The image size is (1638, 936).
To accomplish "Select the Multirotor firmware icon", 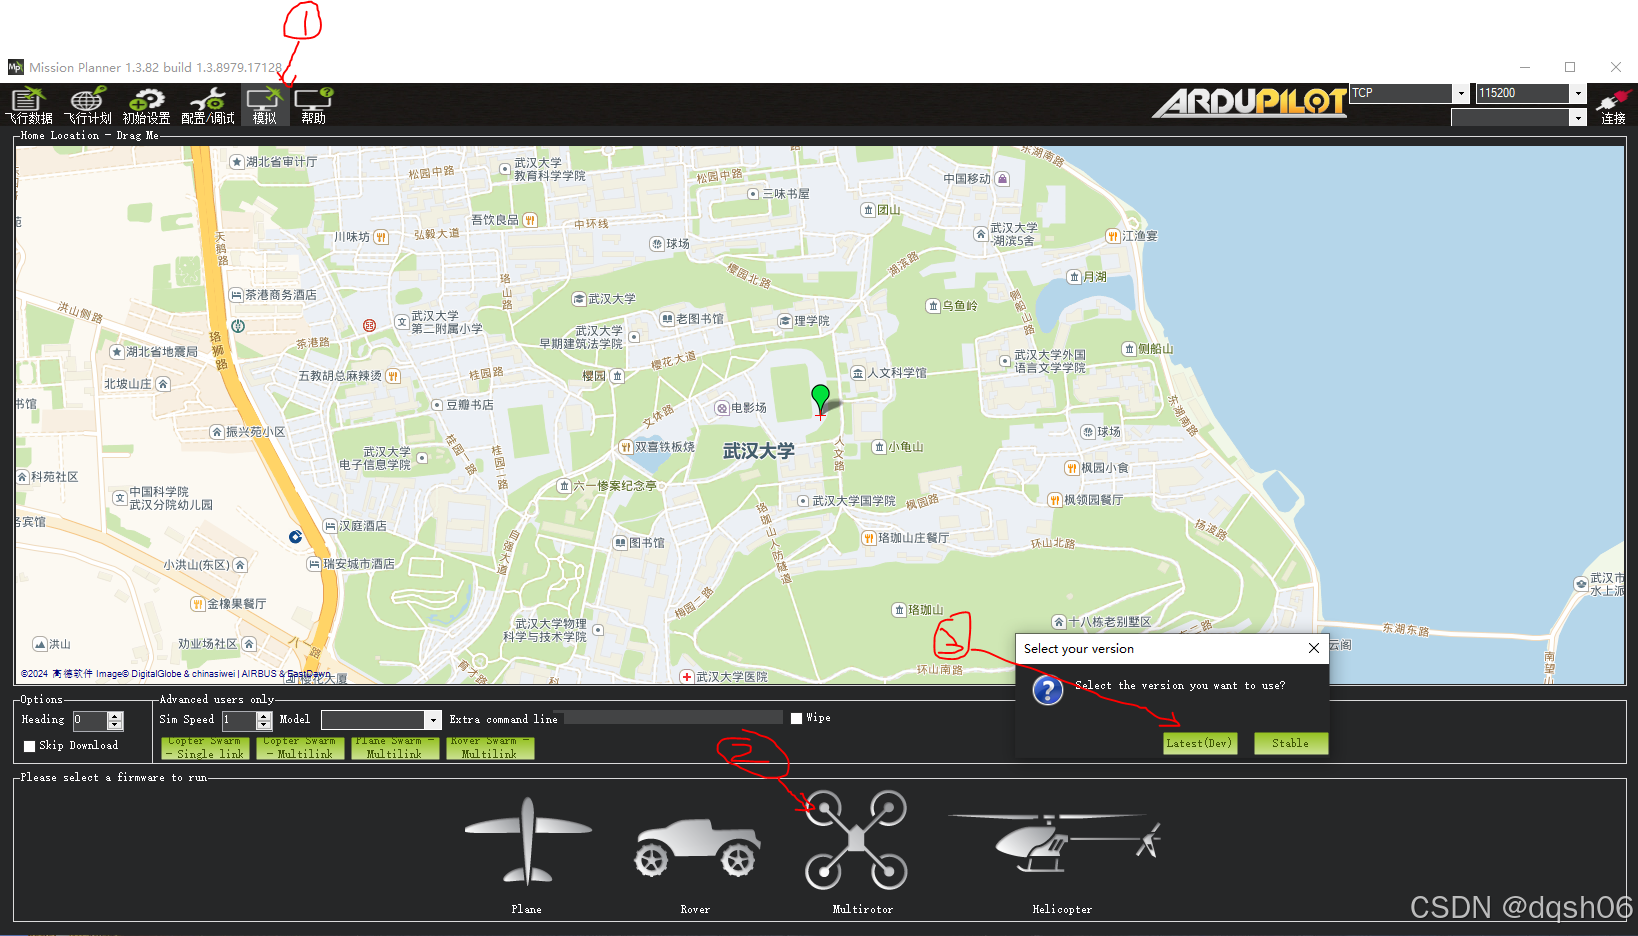I will 857,840.
